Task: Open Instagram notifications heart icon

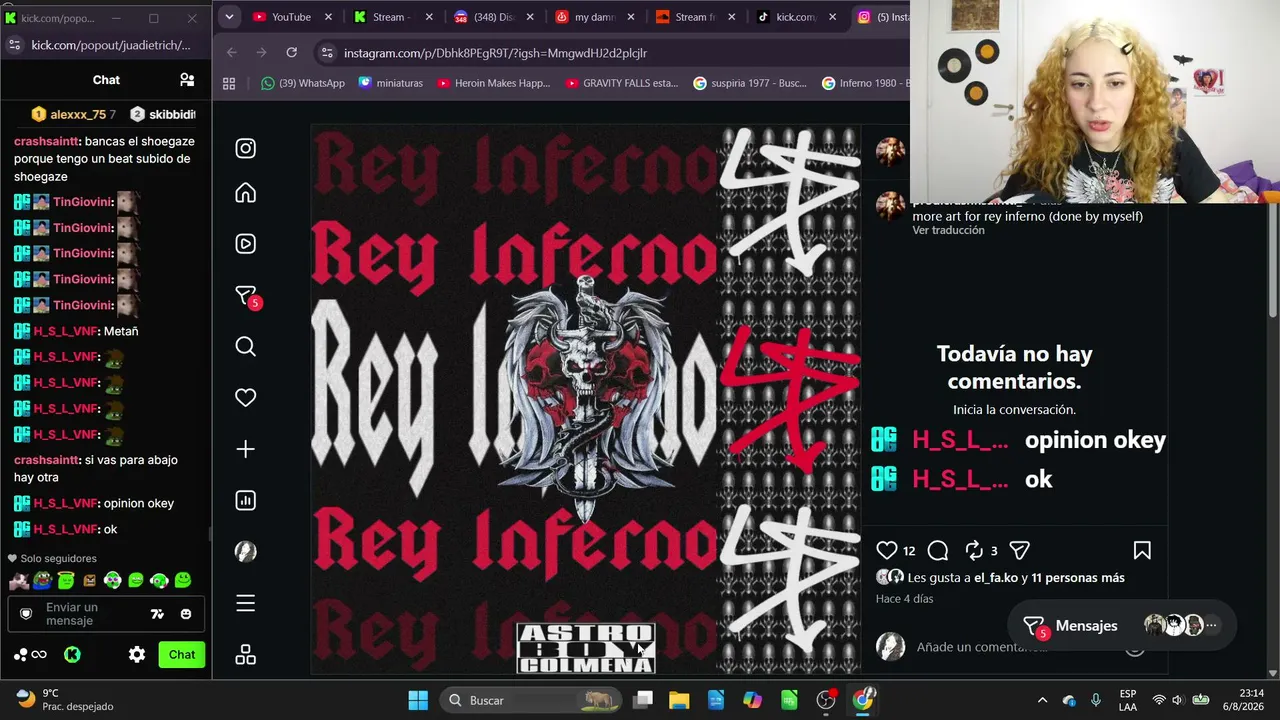Action: [x=245, y=398]
